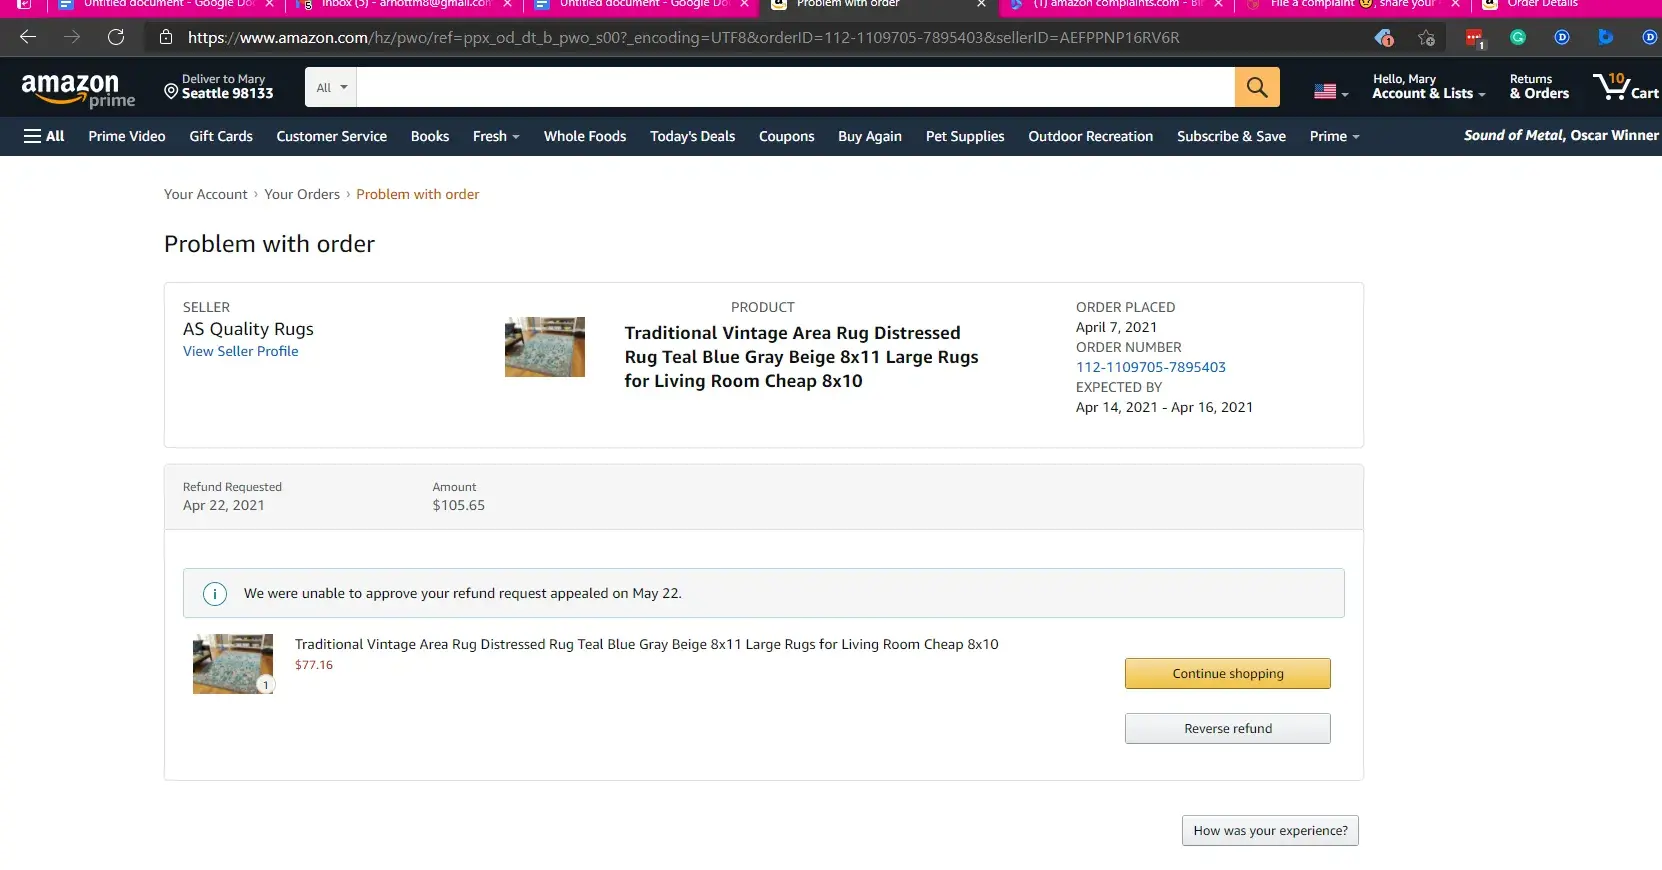Click How was your experience? button

tap(1270, 831)
